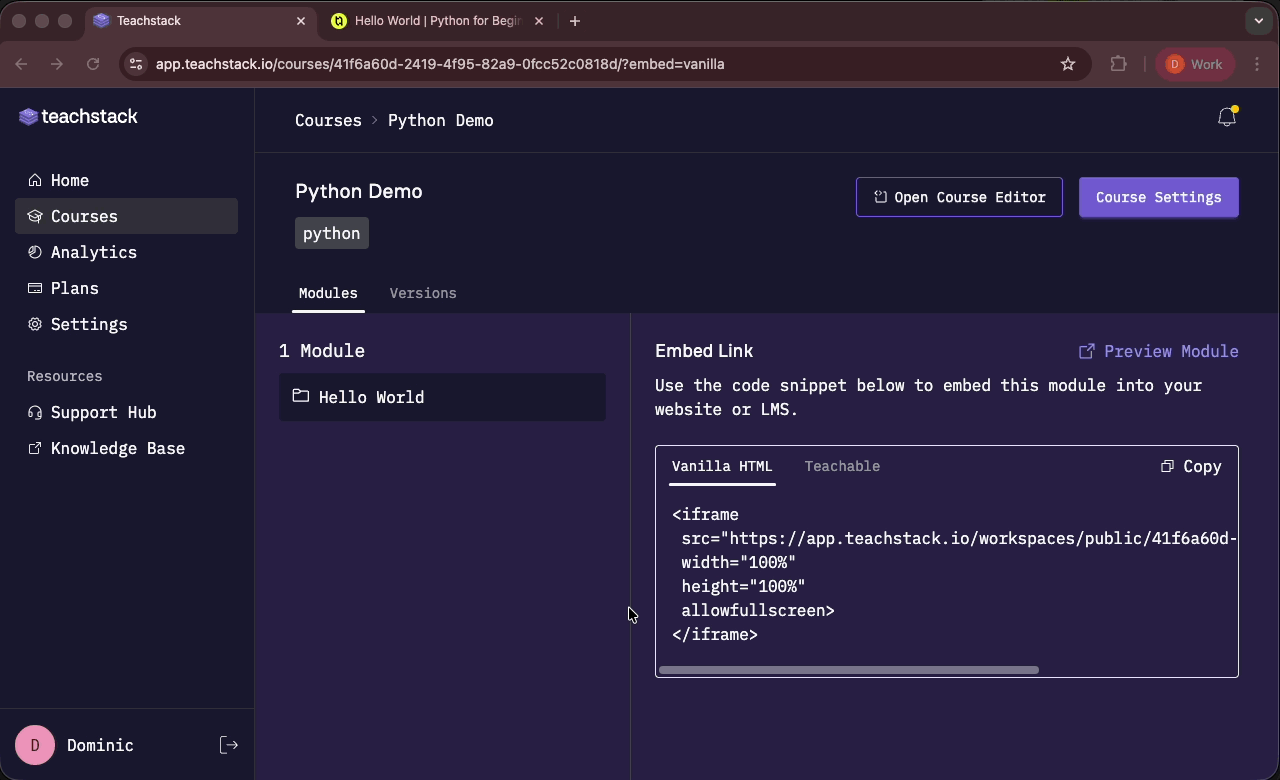The width and height of the screenshot is (1280, 780).
Task: Click the logout icon beside Dominic
Action: coord(229,745)
